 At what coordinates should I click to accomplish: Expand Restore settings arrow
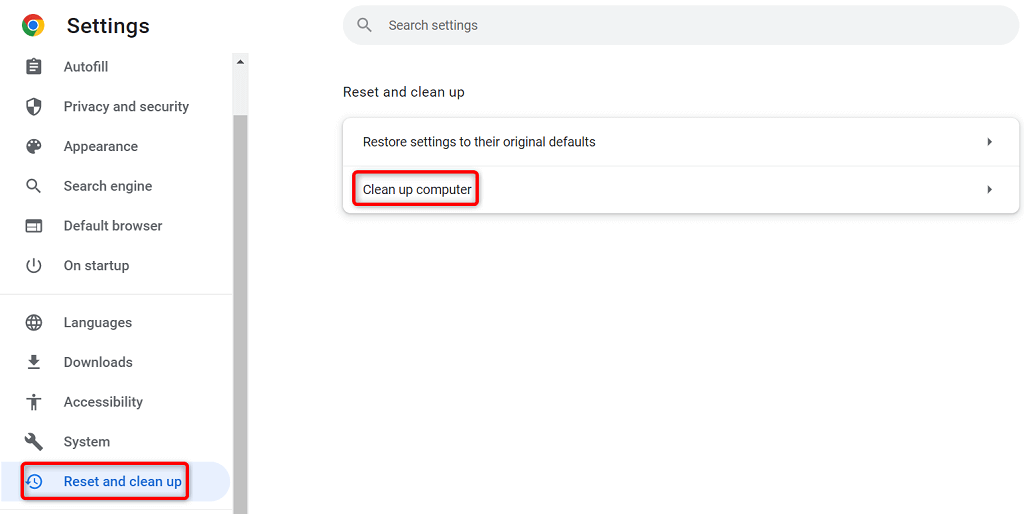point(989,142)
